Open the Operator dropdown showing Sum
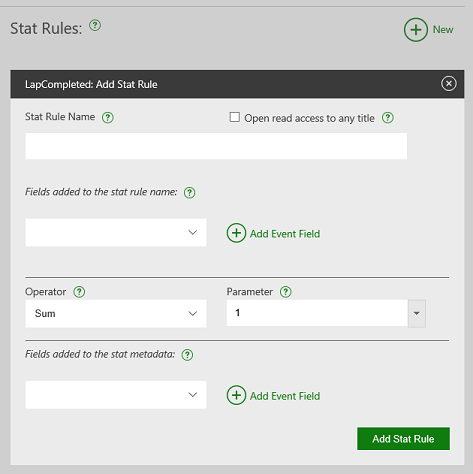The height and width of the screenshot is (474, 473). point(116,313)
